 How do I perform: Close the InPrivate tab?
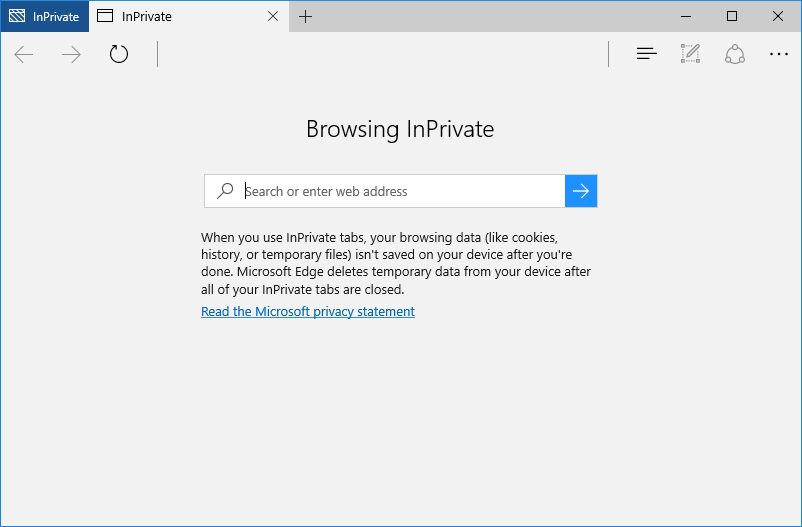[273, 16]
